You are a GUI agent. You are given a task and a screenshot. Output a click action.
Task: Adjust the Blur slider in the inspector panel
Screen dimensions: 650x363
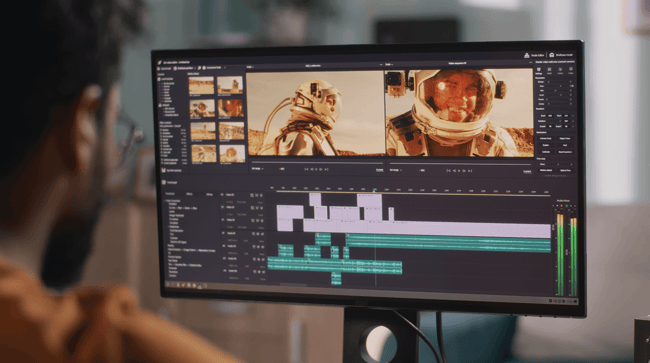tap(557, 86)
